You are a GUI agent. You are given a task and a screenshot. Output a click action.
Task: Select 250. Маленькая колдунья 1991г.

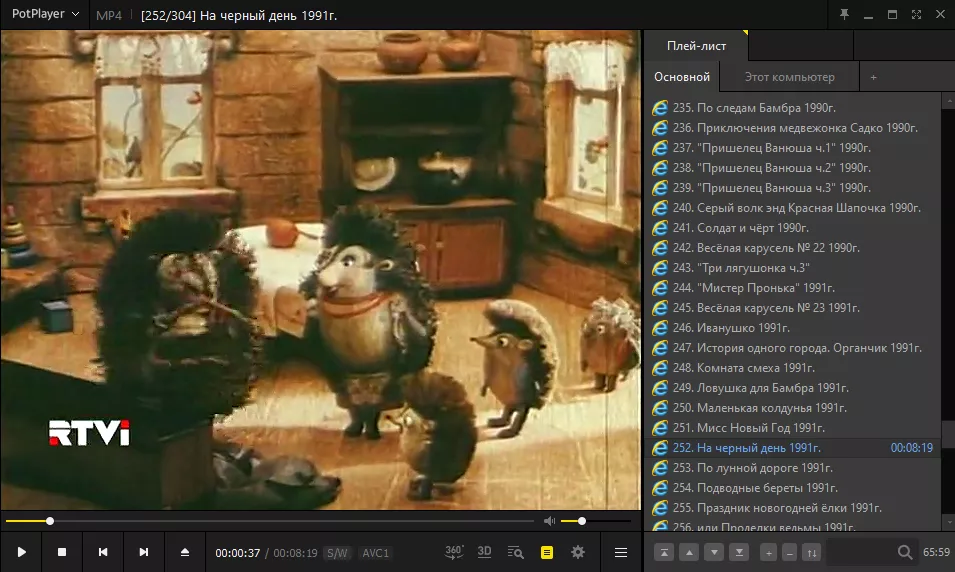coord(793,408)
